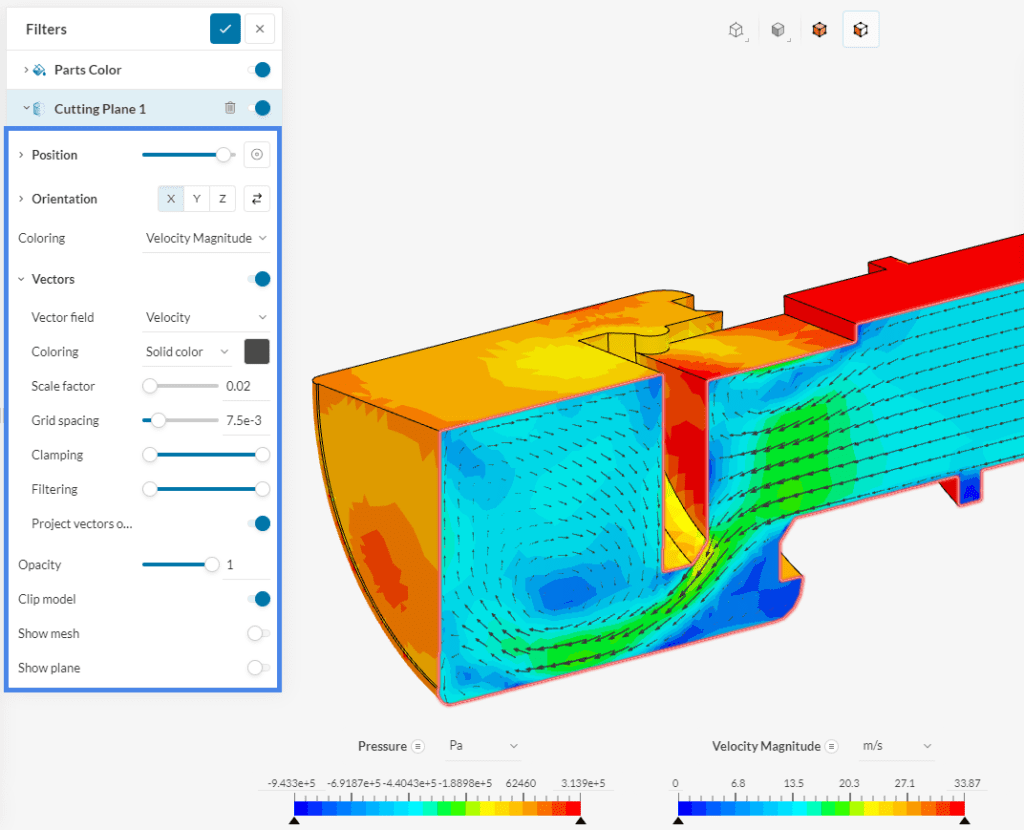The image size is (1024, 830).
Task: Select the solid gray cube render mode icon
Action: (x=778, y=30)
